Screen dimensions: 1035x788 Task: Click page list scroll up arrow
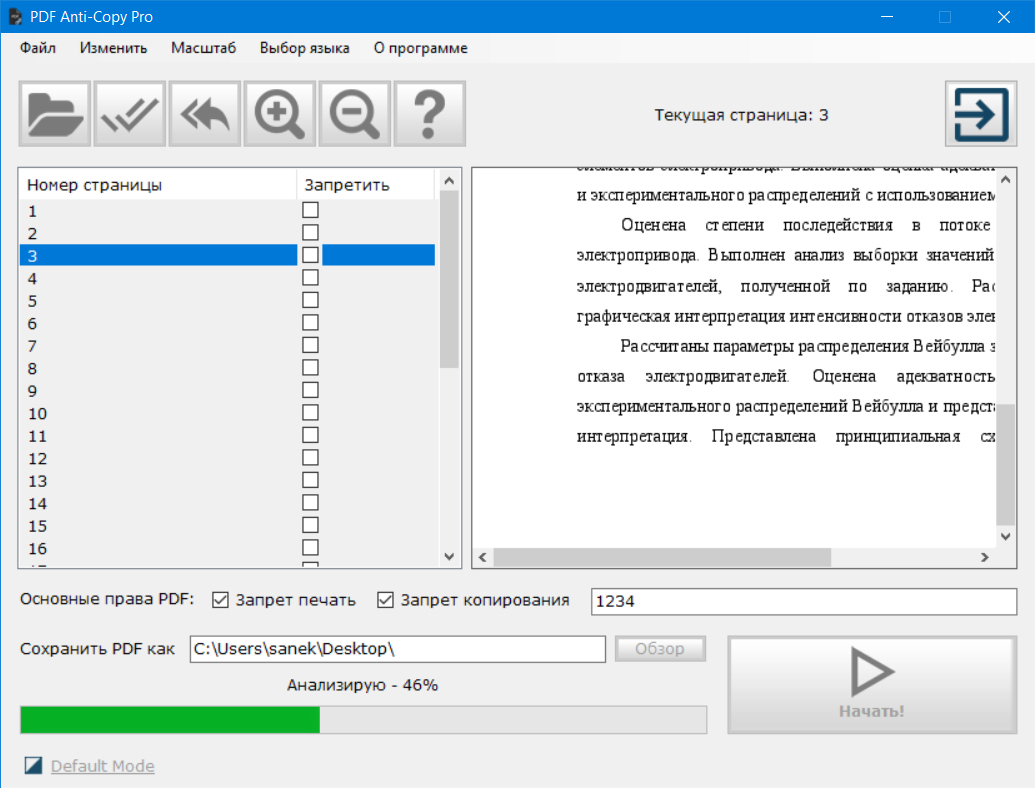click(449, 181)
